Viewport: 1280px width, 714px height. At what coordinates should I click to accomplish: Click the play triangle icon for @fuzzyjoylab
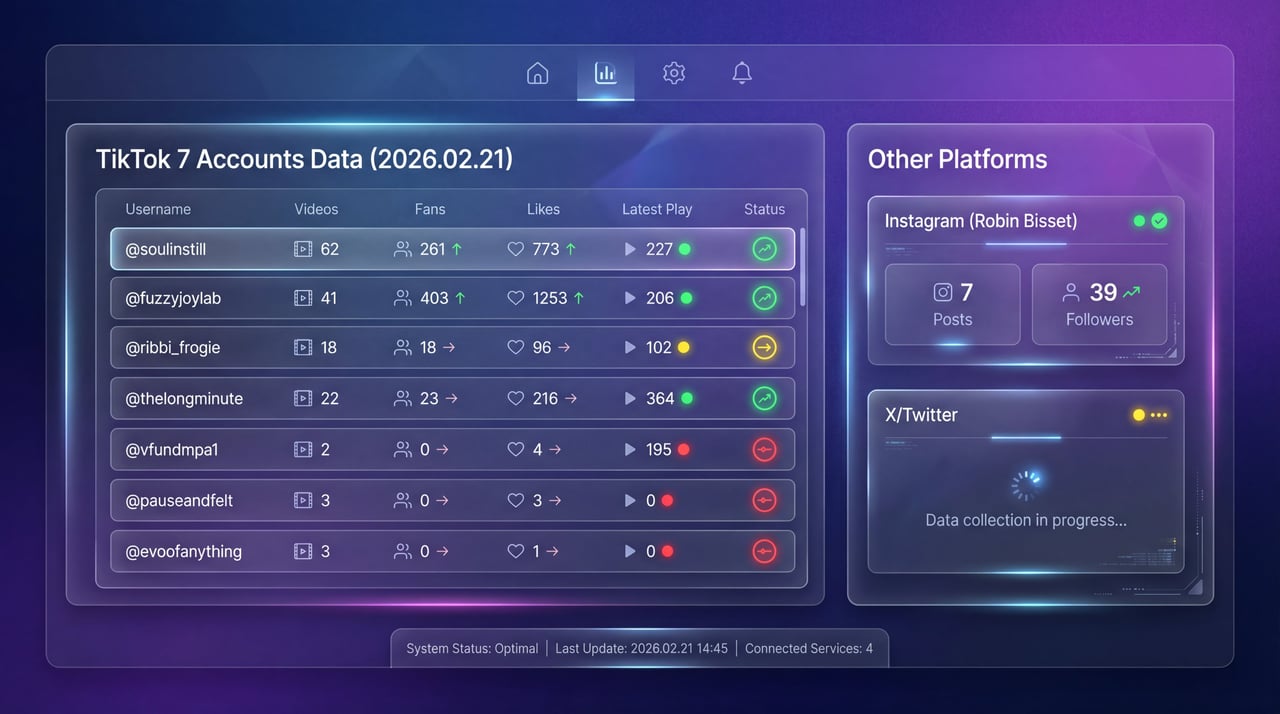[x=630, y=298]
